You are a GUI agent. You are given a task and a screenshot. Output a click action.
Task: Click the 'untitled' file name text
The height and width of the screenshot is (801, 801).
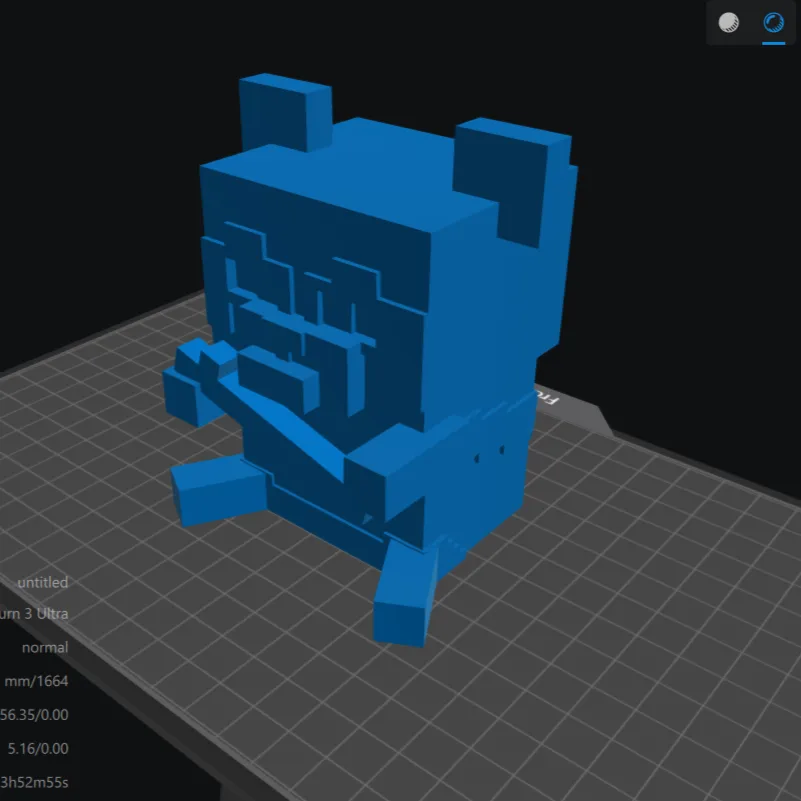(x=42, y=582)
